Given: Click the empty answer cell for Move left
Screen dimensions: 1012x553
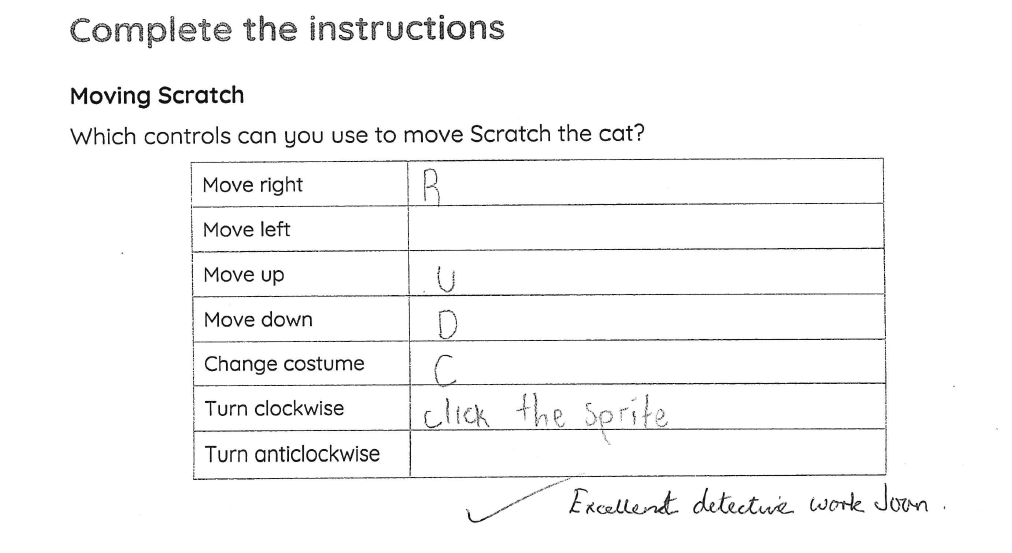Looking at the screenshot, I should (646, 229).
